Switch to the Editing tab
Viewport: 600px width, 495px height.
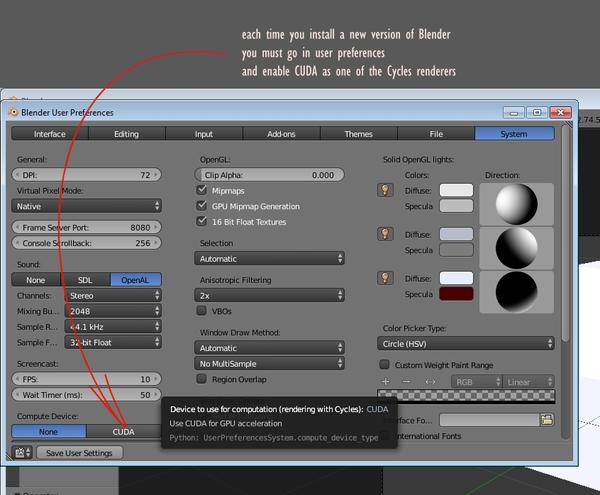point(127,134)
